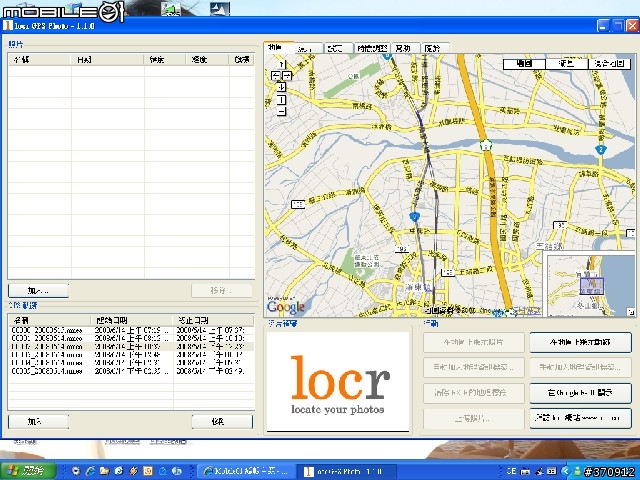Open locr website via www.locr.com button
The height and width of the screenshot is (480, 640).
pyautogui.click(x=580, y=418)
